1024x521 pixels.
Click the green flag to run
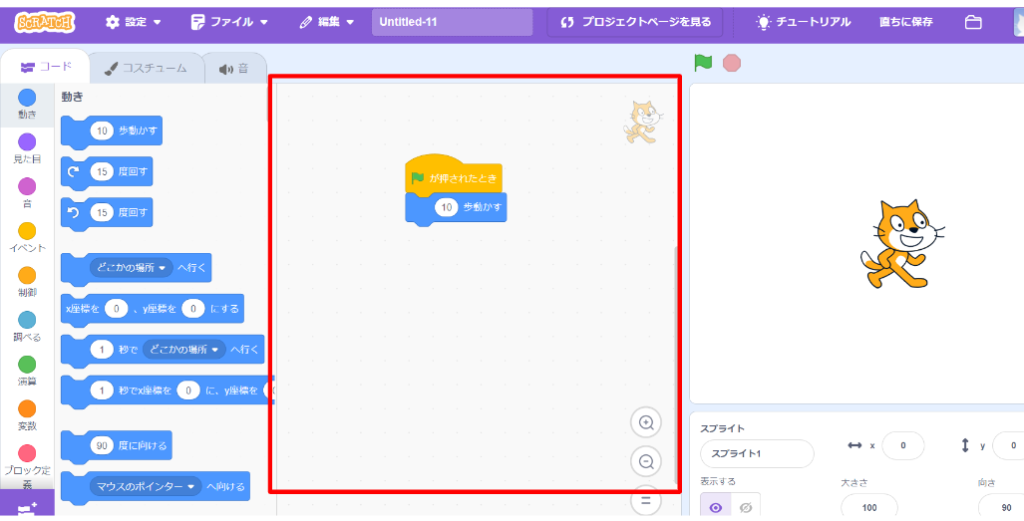(x=703, y=63)
